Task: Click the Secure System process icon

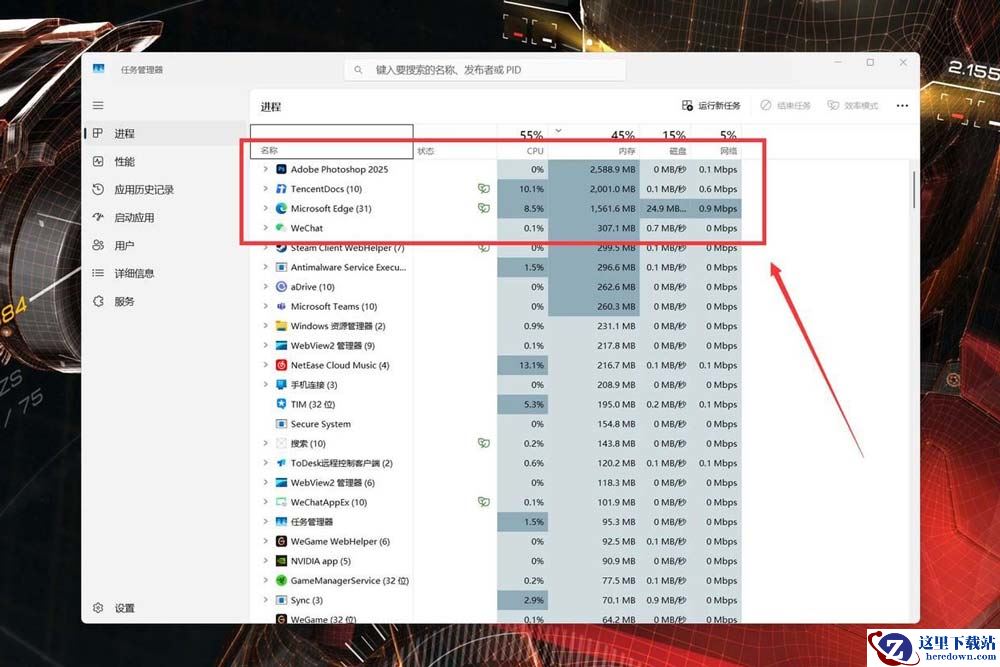Action: pos(281,423)
